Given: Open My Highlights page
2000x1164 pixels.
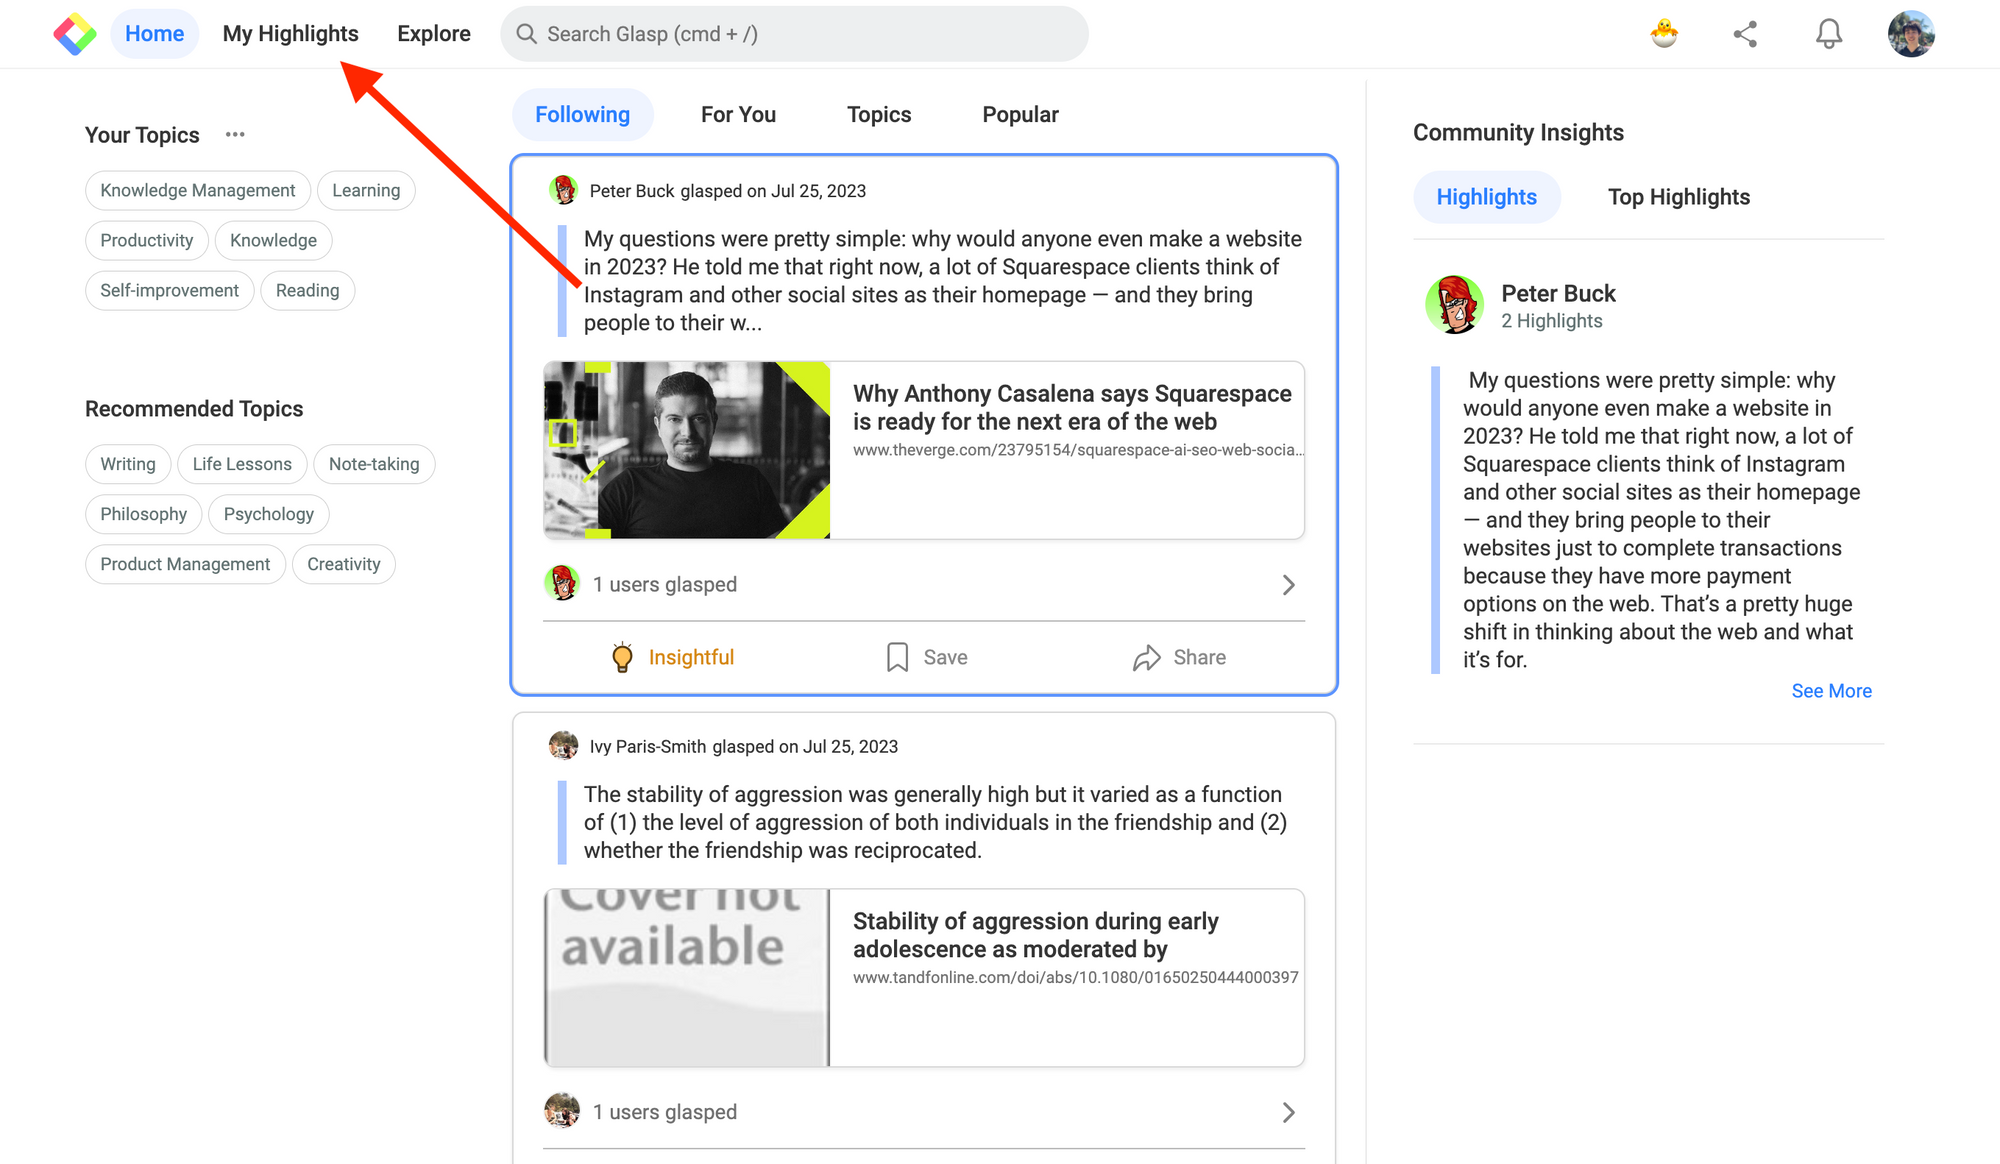Looking at the screenshot, I should click(290, 34).
